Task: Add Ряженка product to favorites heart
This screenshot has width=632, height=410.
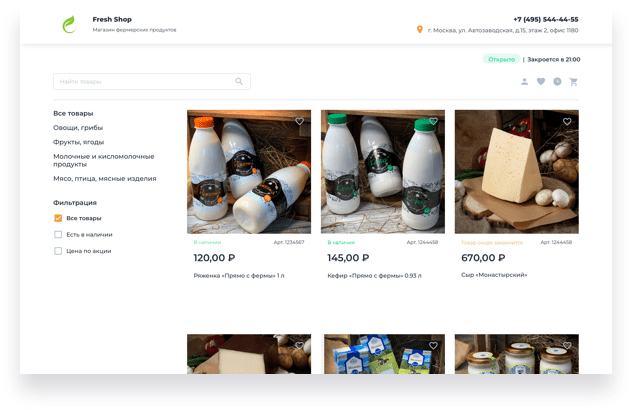Action: click(299, 121)
